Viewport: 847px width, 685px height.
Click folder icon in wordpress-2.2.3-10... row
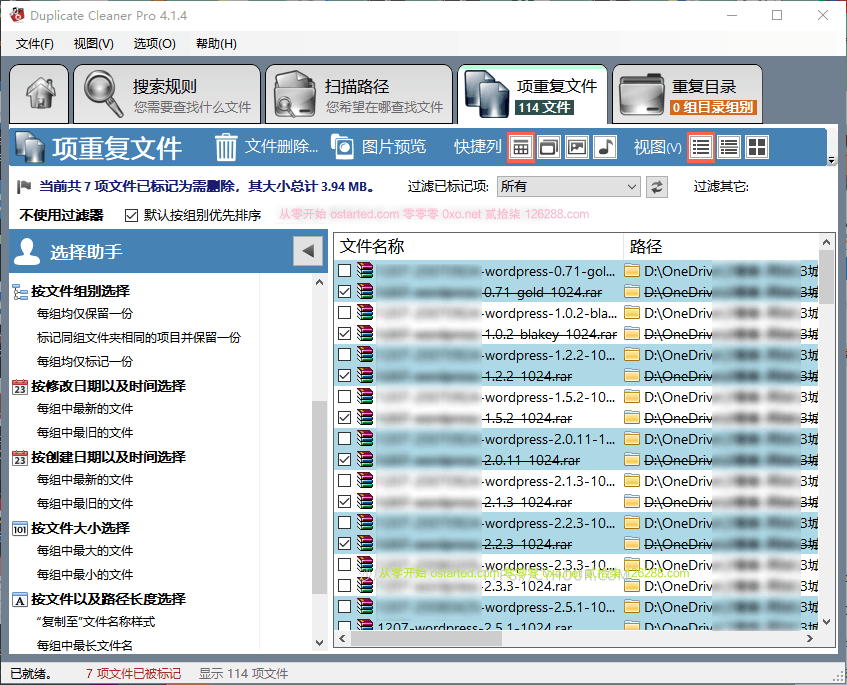(631, 522)
